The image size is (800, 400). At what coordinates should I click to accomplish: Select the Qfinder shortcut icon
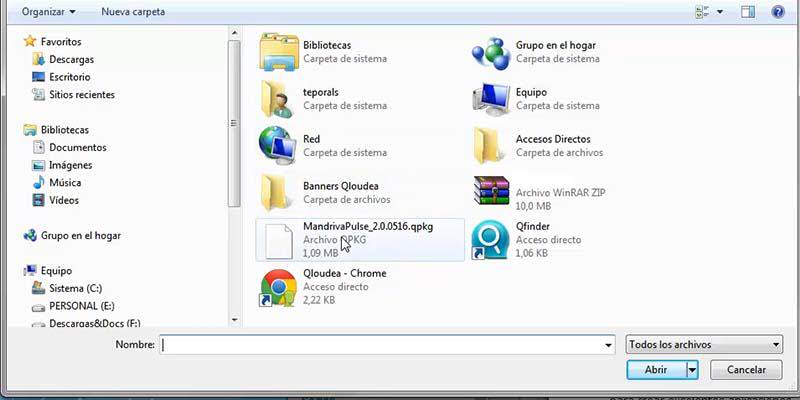tap(490, 240)
